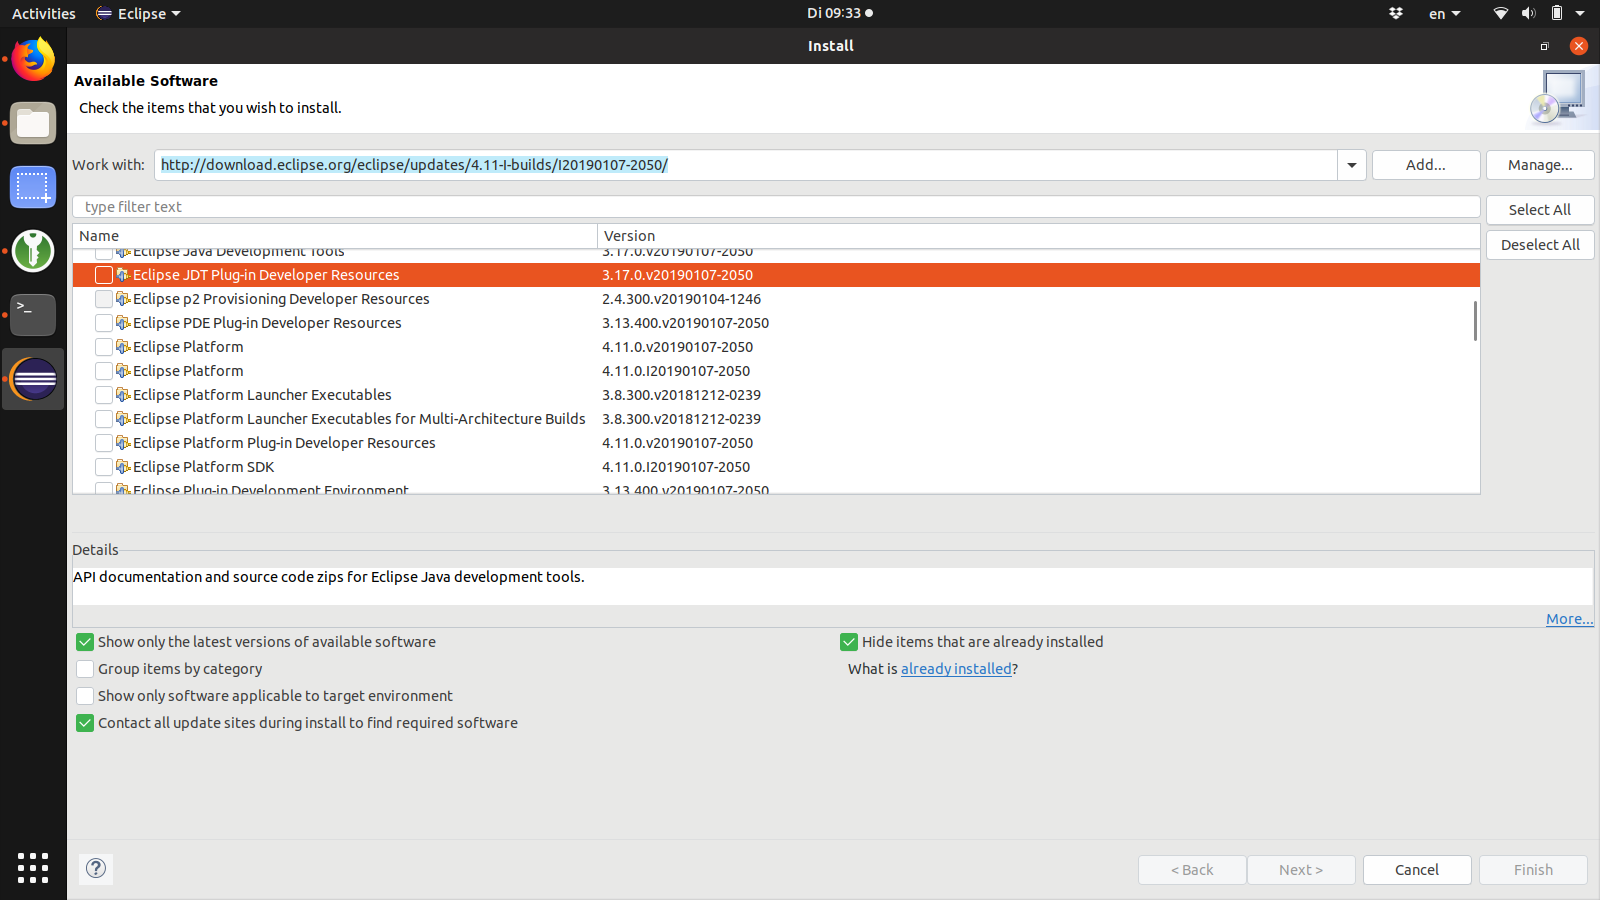Toggle Show only the latest versions
1600x900 pixels.
pyautogui.click(x=85, y=642)
